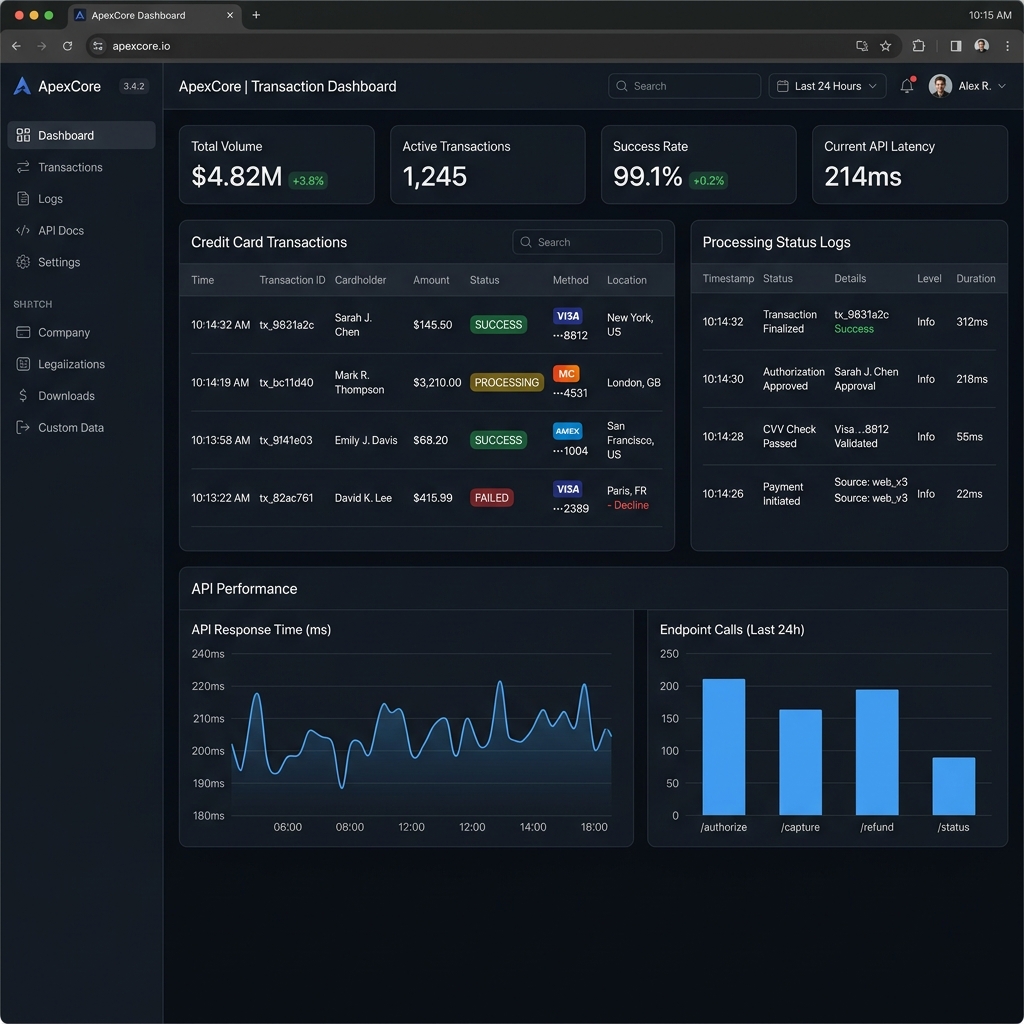Click the site info icon in address bar
This screenshot has width=1024, height=1024.
[x=98, y=46]
